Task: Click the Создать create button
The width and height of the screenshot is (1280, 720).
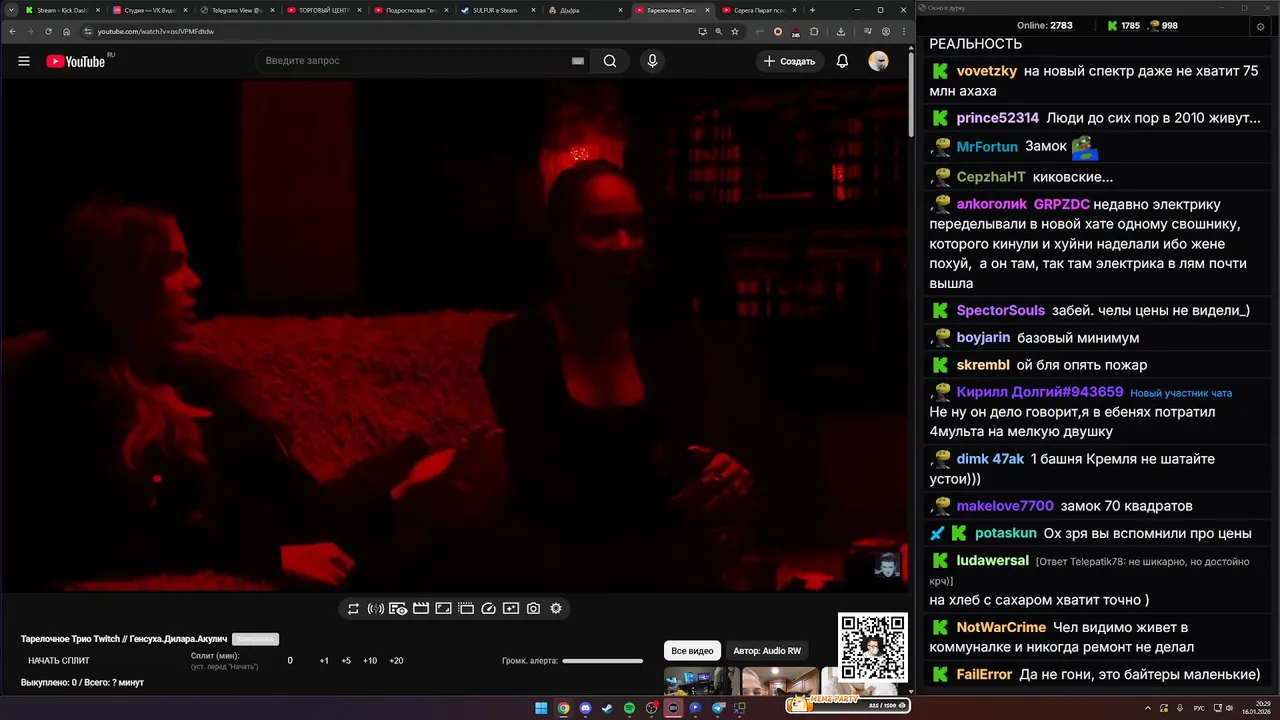Action: tap(790, 61)
